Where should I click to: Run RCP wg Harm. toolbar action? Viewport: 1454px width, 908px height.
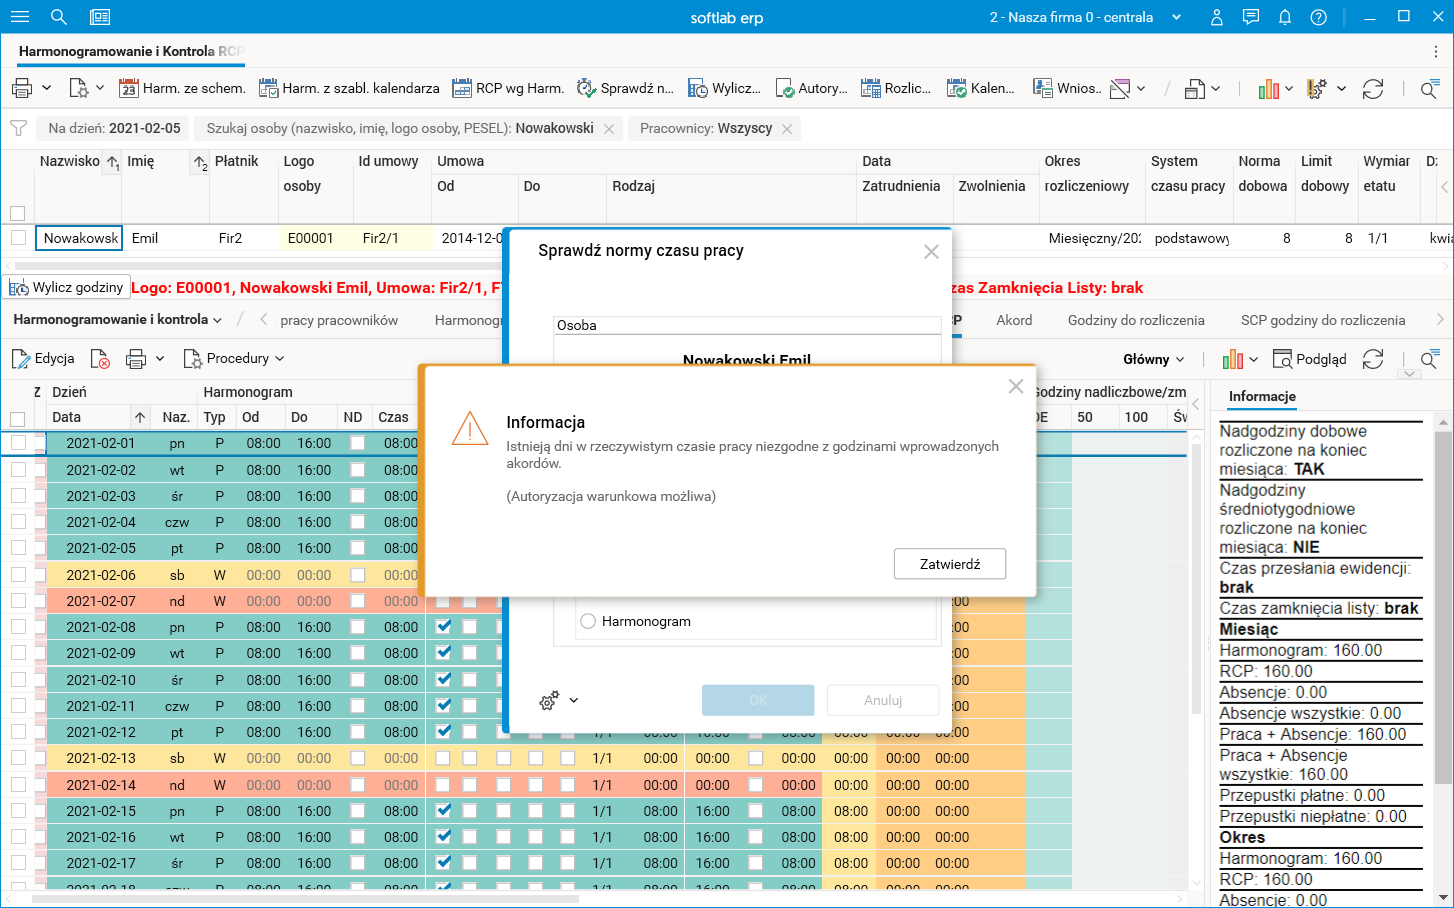click(x=508, y=88)
